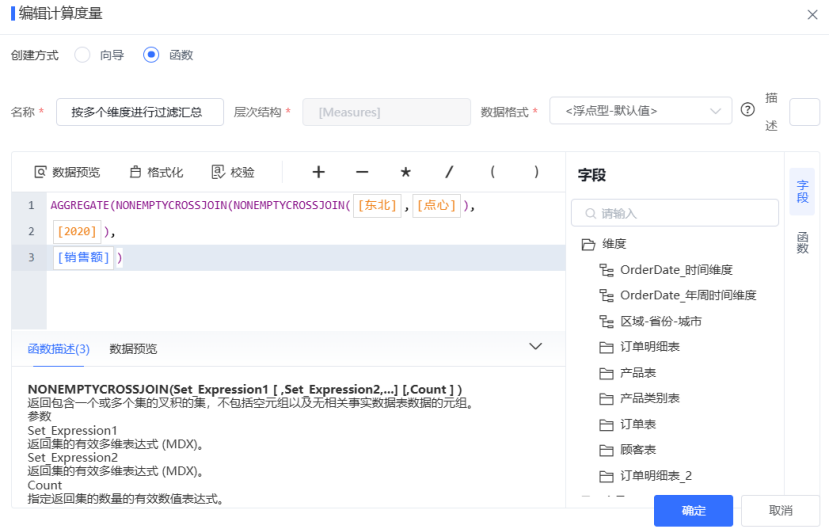Screen dimensions: 830x530
Task: Click line number 3 in editor gutter
Action: point(31,257)
